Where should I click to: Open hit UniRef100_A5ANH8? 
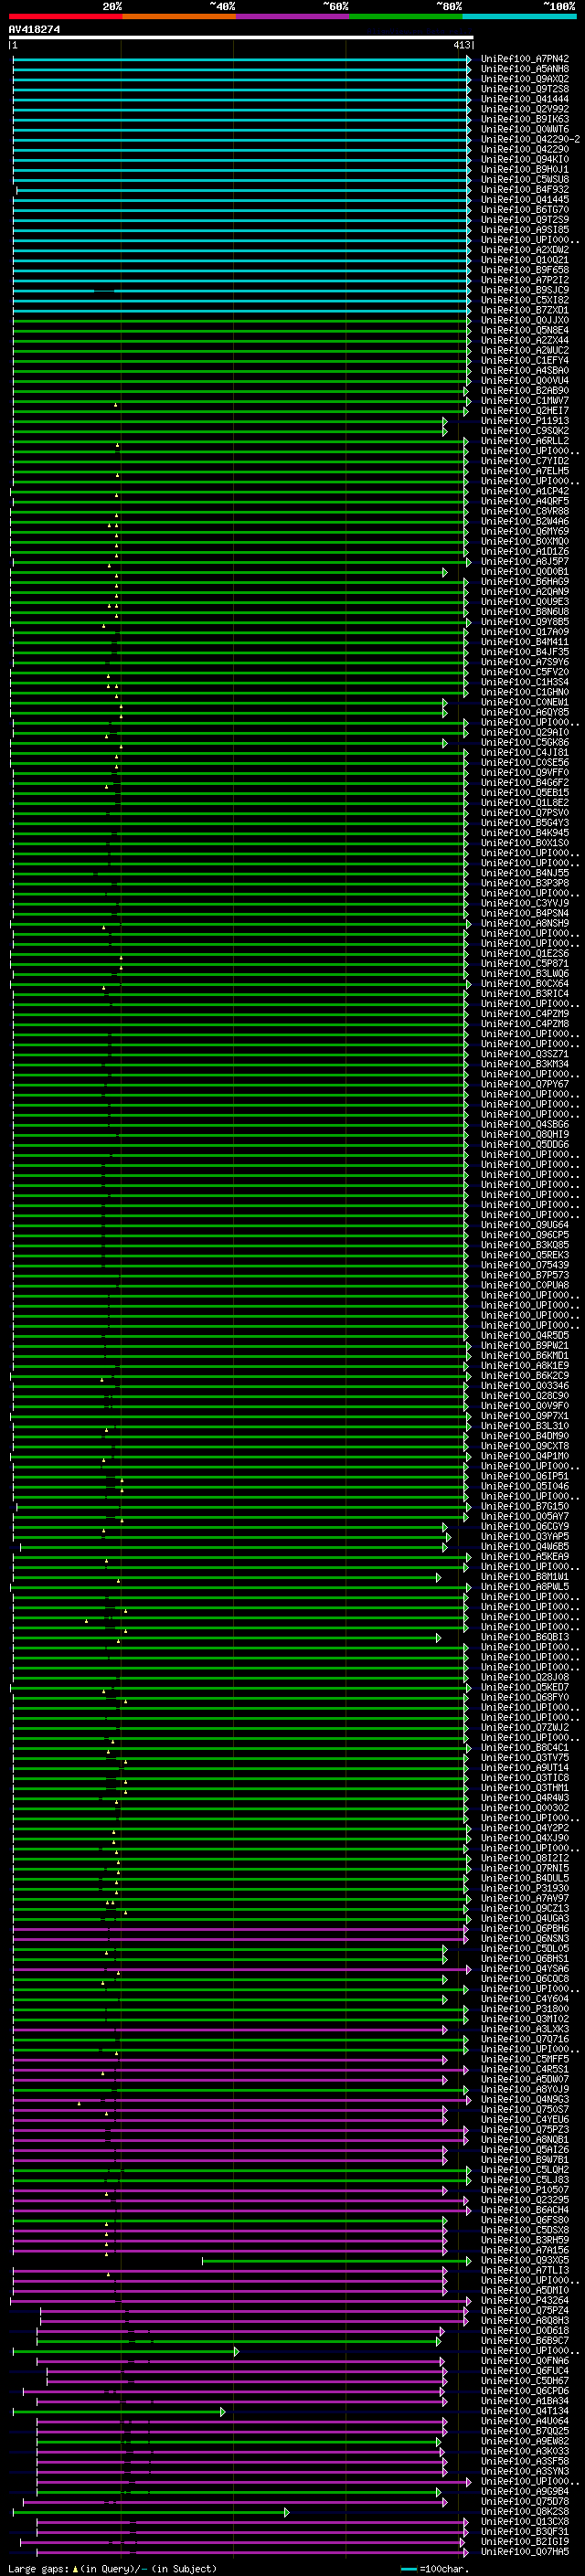pyautogui.click(x=524, y=69)
